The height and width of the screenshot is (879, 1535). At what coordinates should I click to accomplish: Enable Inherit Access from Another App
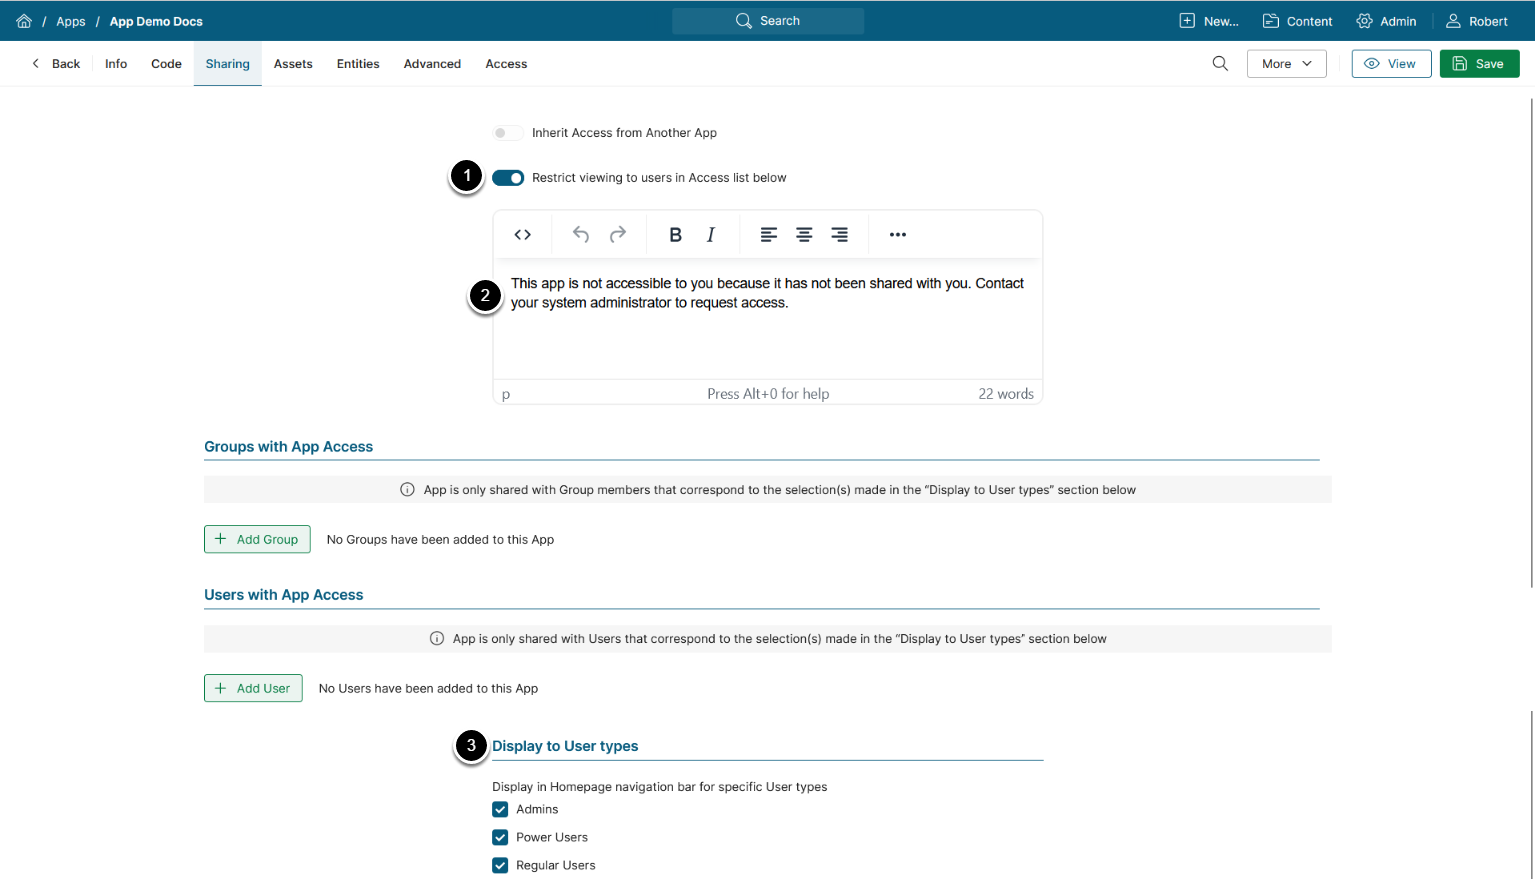(x=507, y=133)
